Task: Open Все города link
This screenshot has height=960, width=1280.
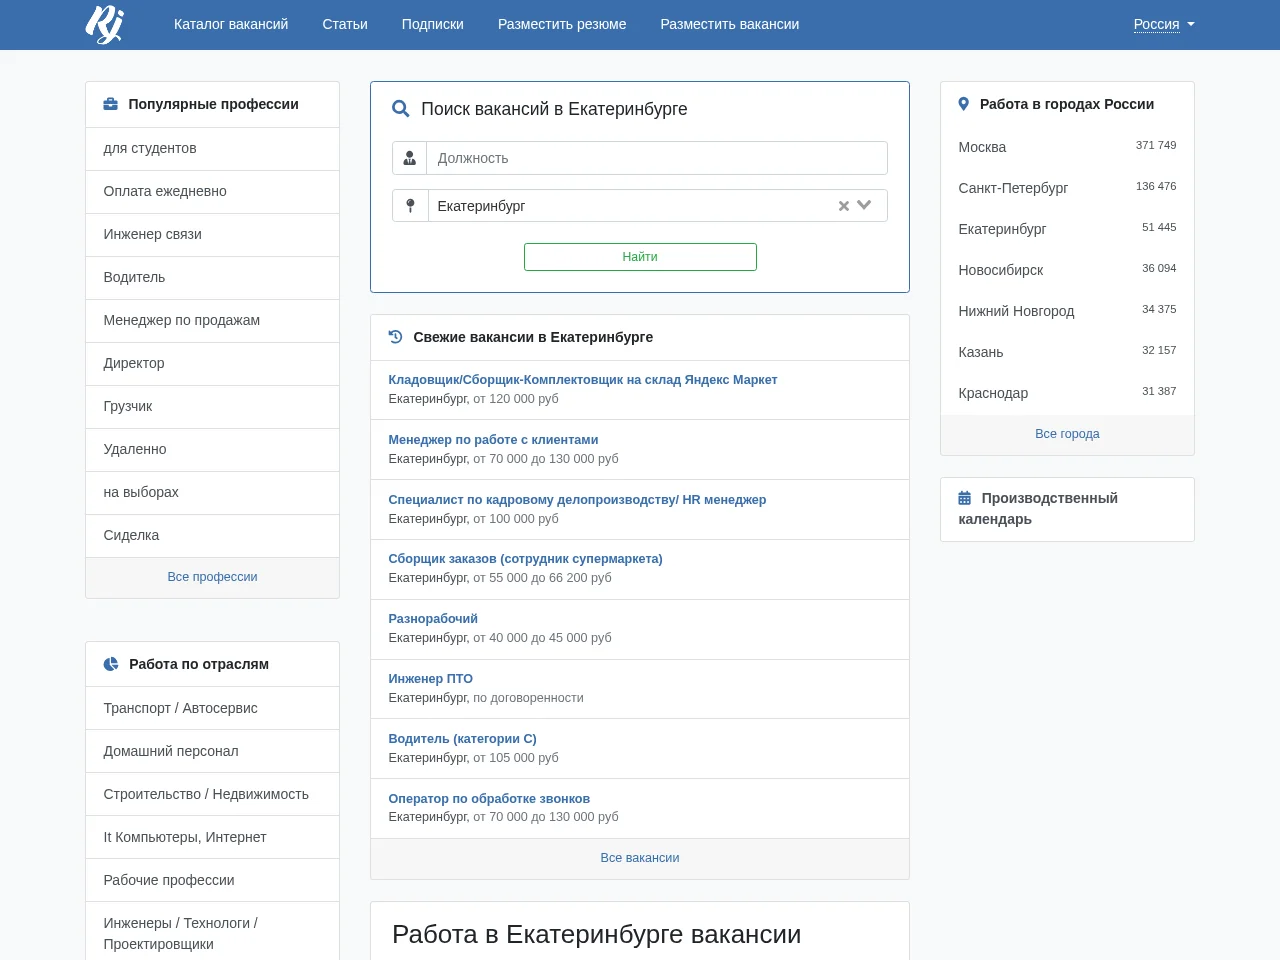Action: coord(1067,434)
